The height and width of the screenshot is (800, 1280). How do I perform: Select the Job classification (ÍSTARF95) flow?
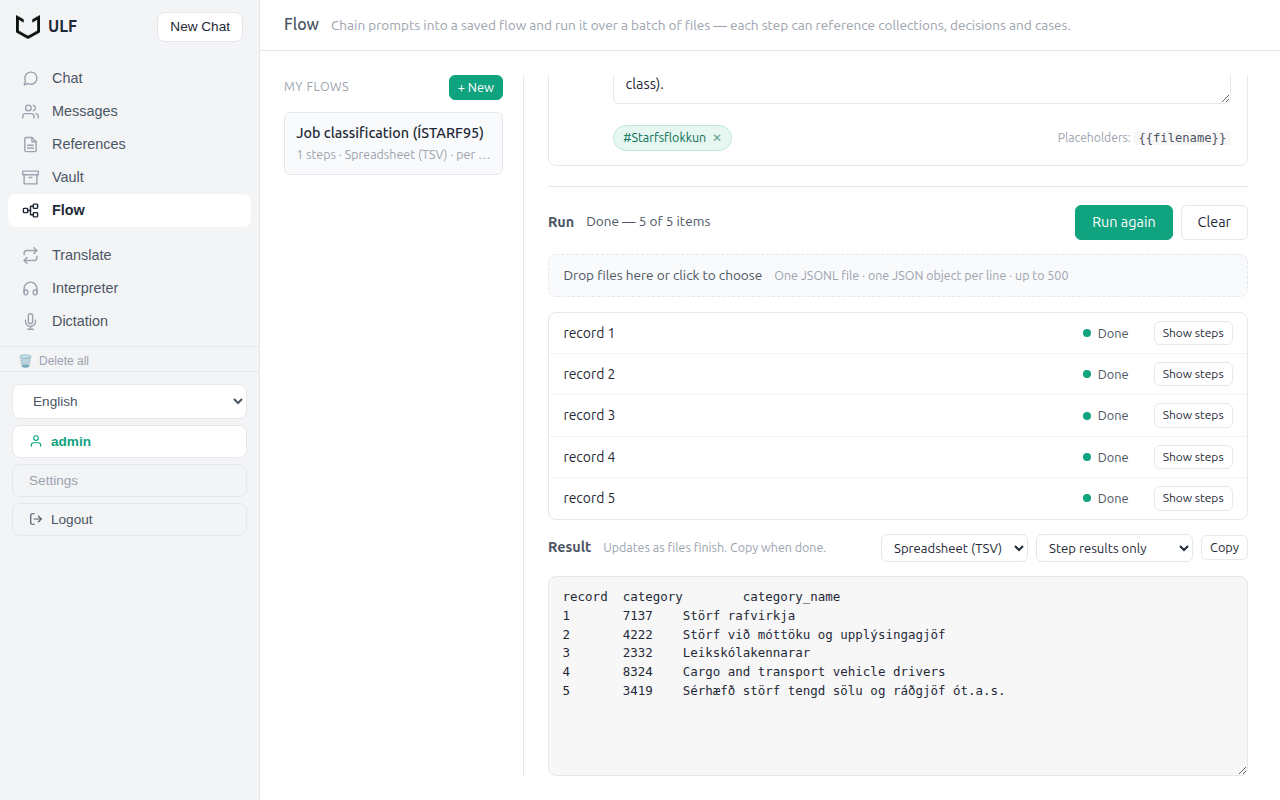[x=393, y=143]
